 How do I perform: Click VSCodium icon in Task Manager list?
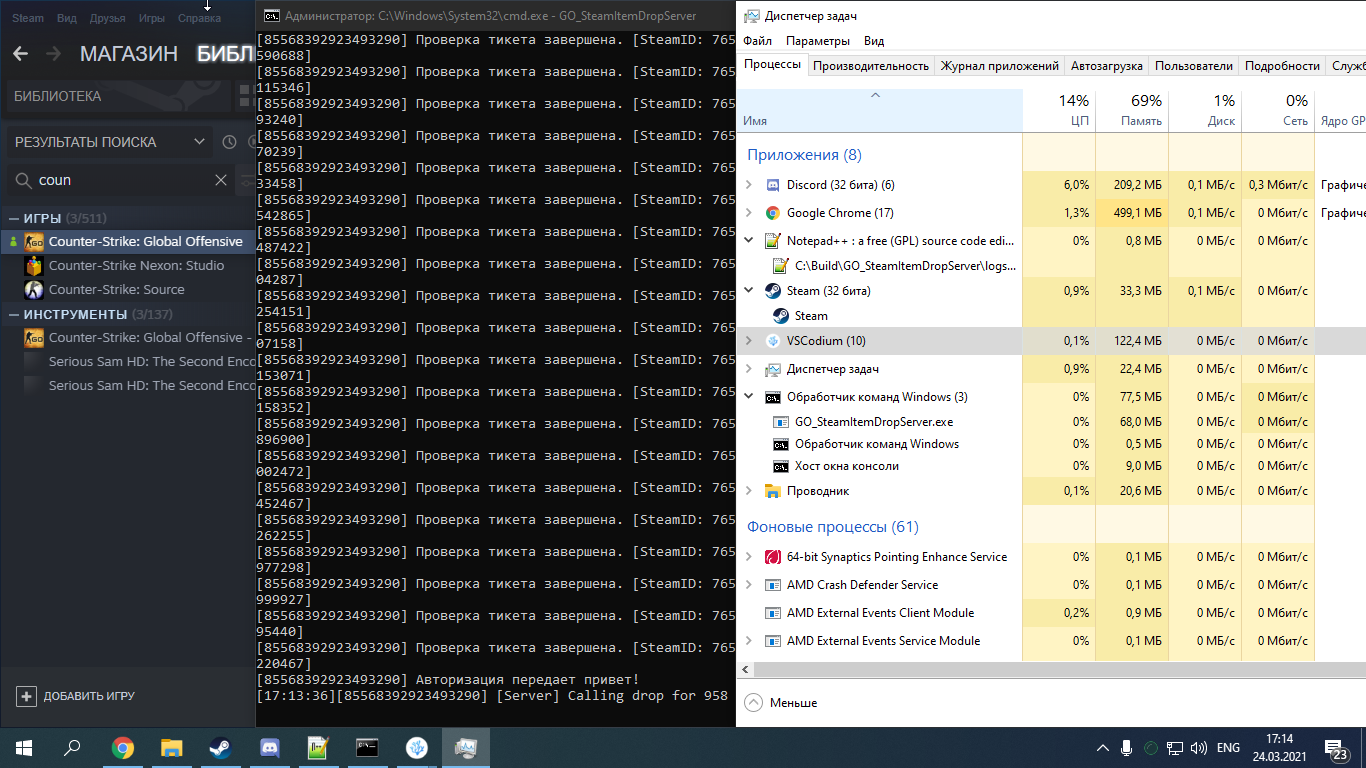(772, 341)
